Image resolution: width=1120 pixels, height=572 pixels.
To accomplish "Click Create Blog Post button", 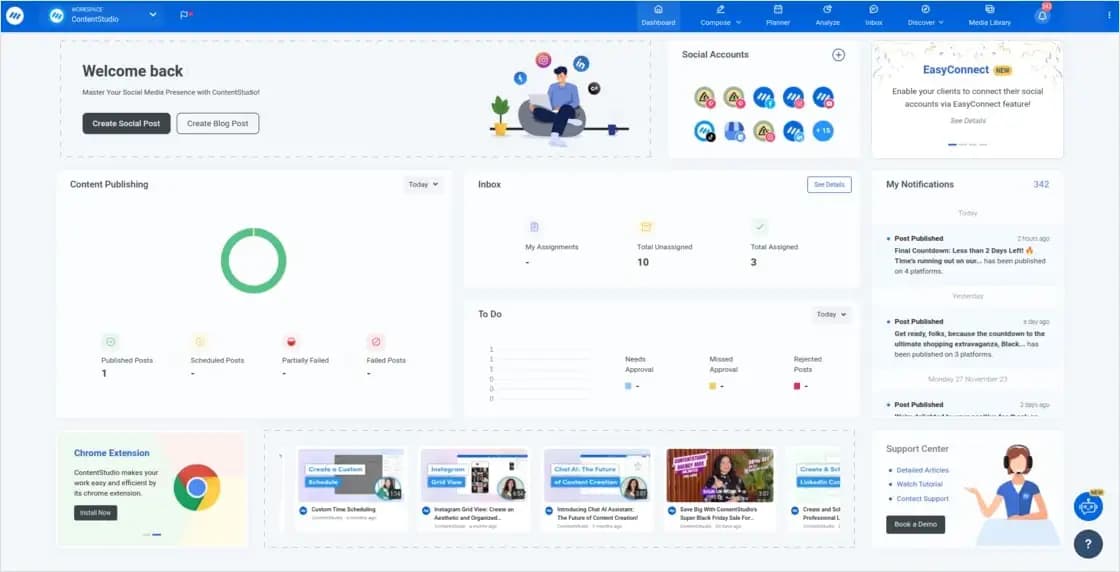I will pyautogui.click(x=218, y=124).
